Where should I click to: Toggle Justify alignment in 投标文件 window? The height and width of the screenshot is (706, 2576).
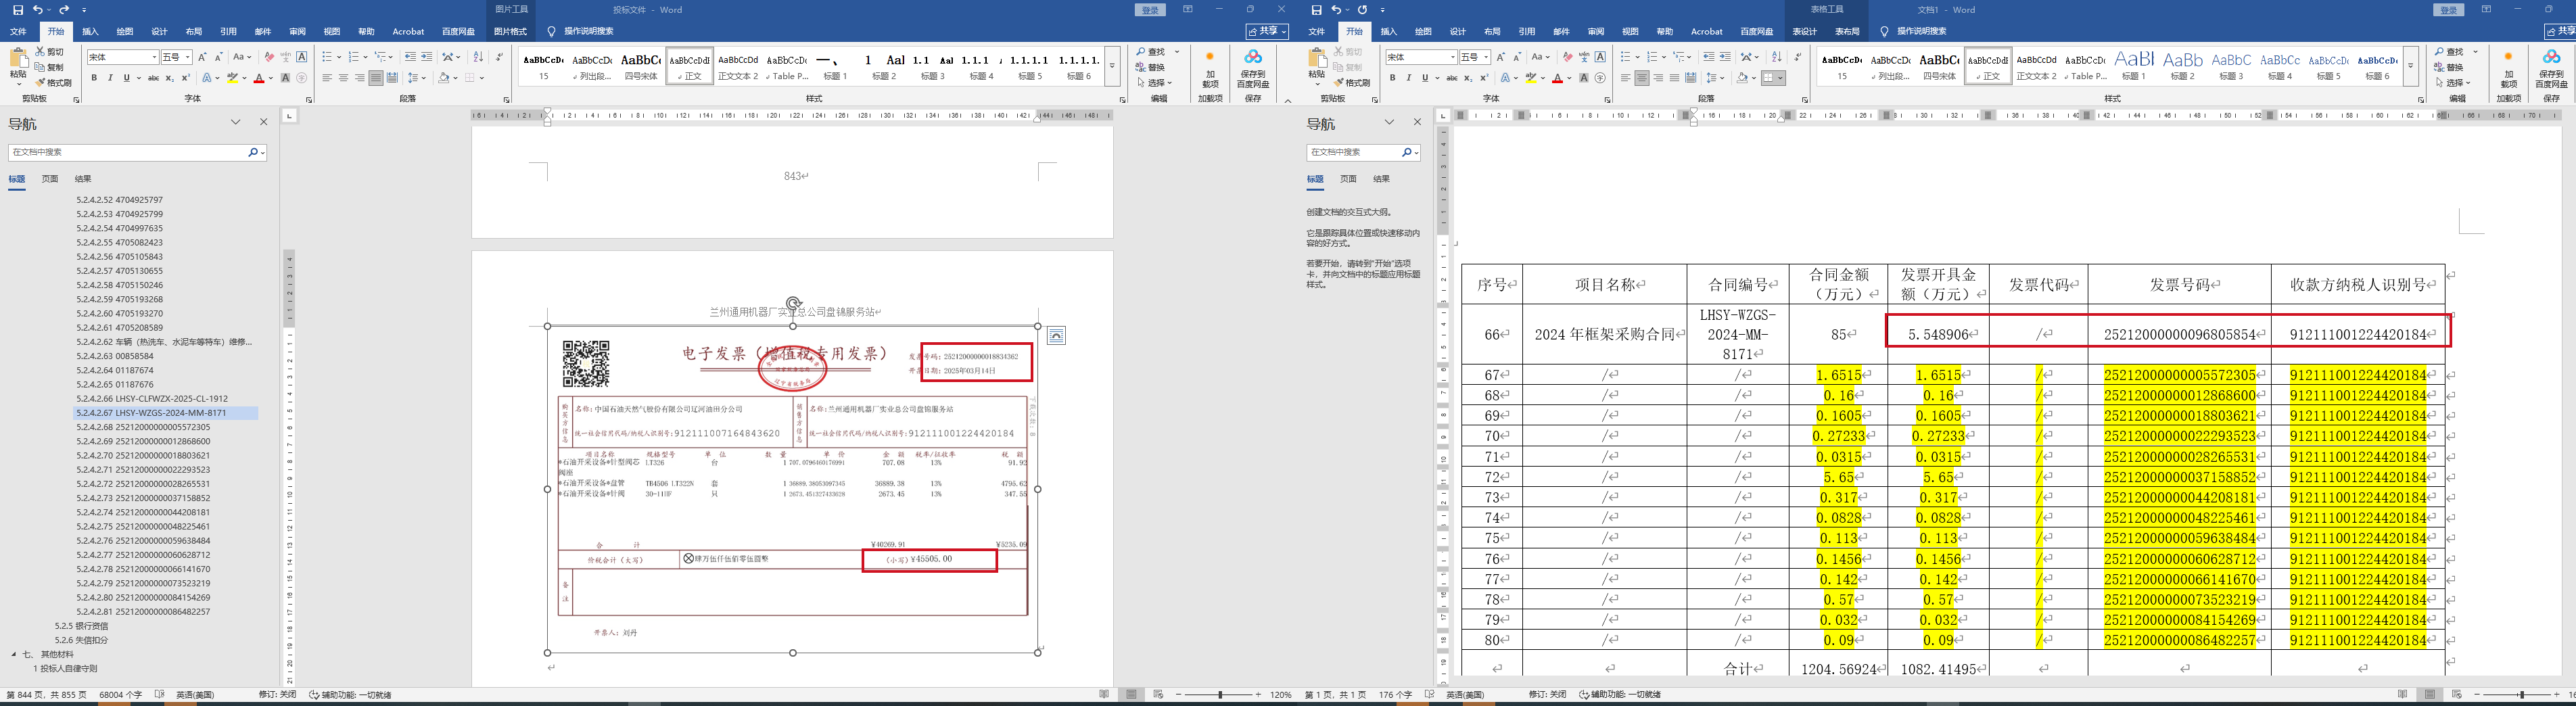click(376, 78)
